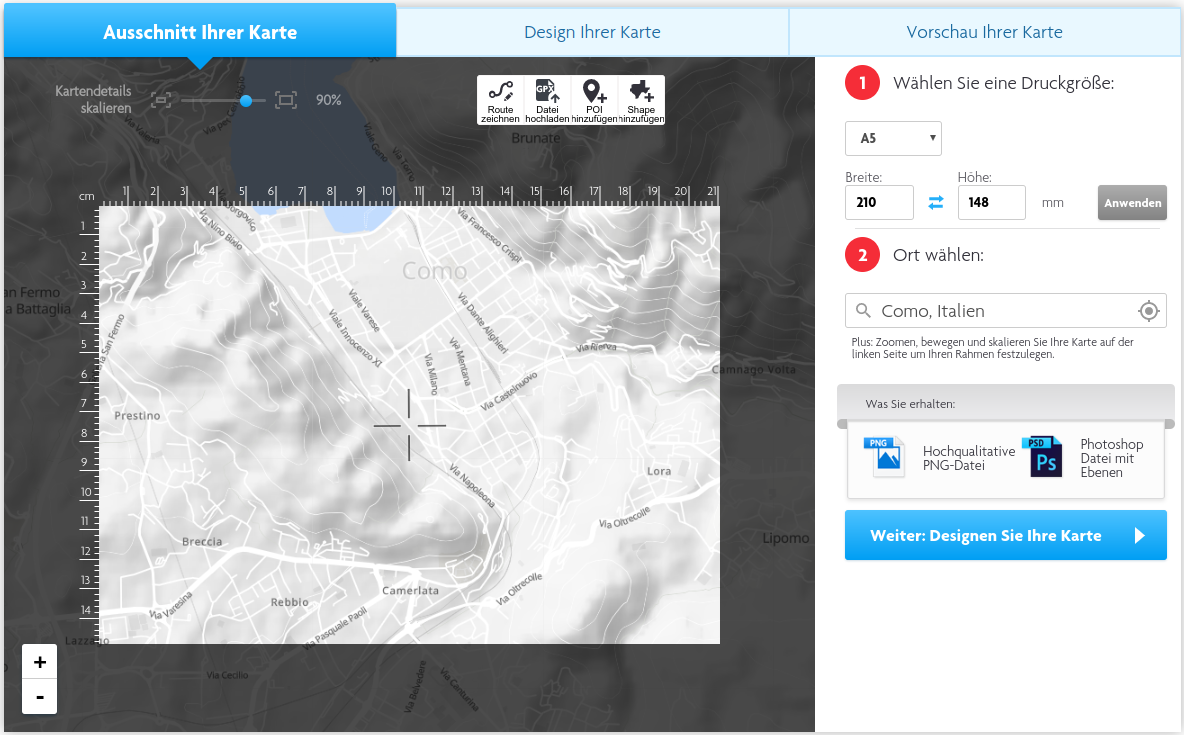The height and width of the screenshot is (735, 1184).
Task: Zoom in the map with plus
Action: click(40, 662)
